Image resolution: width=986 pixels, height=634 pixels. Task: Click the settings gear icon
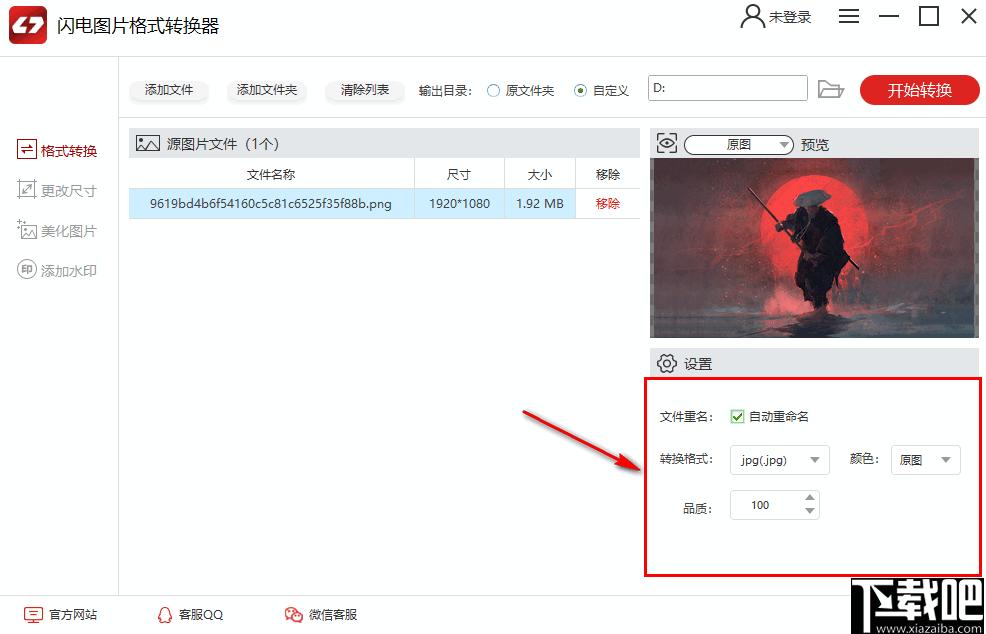click(x=666, y=363)
